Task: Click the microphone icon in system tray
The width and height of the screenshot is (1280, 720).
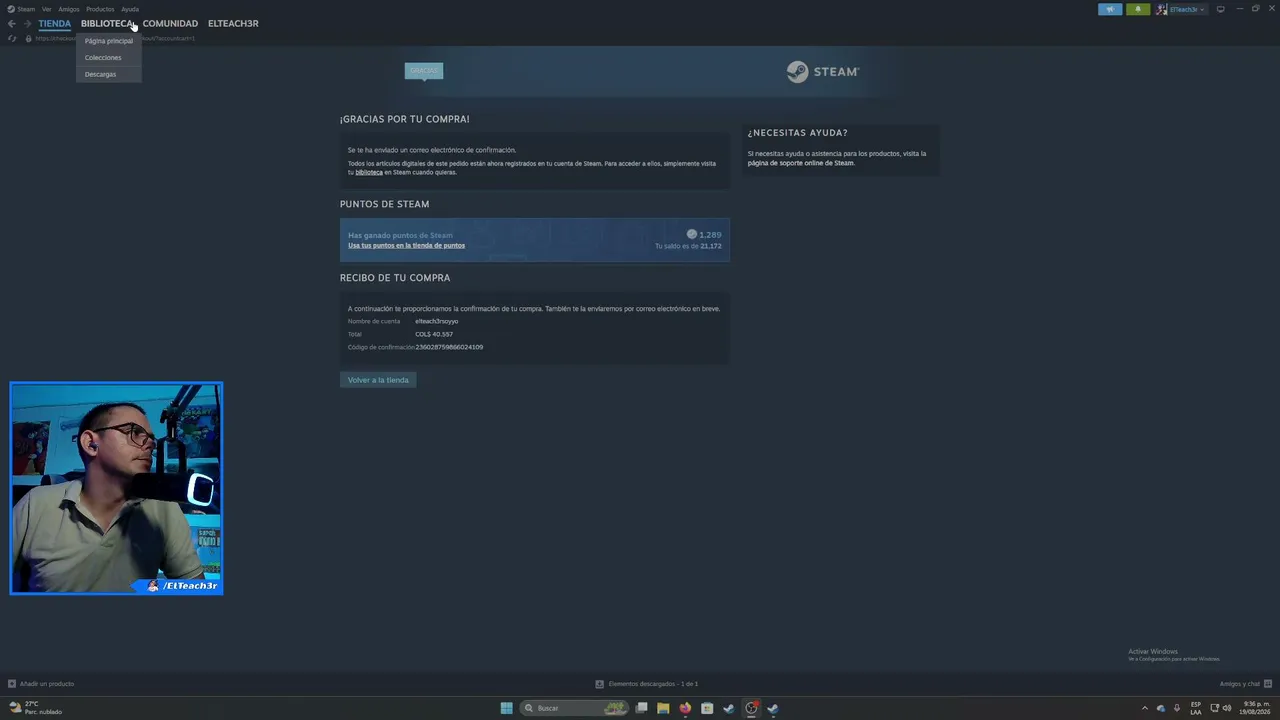Action: point(1177,708)
